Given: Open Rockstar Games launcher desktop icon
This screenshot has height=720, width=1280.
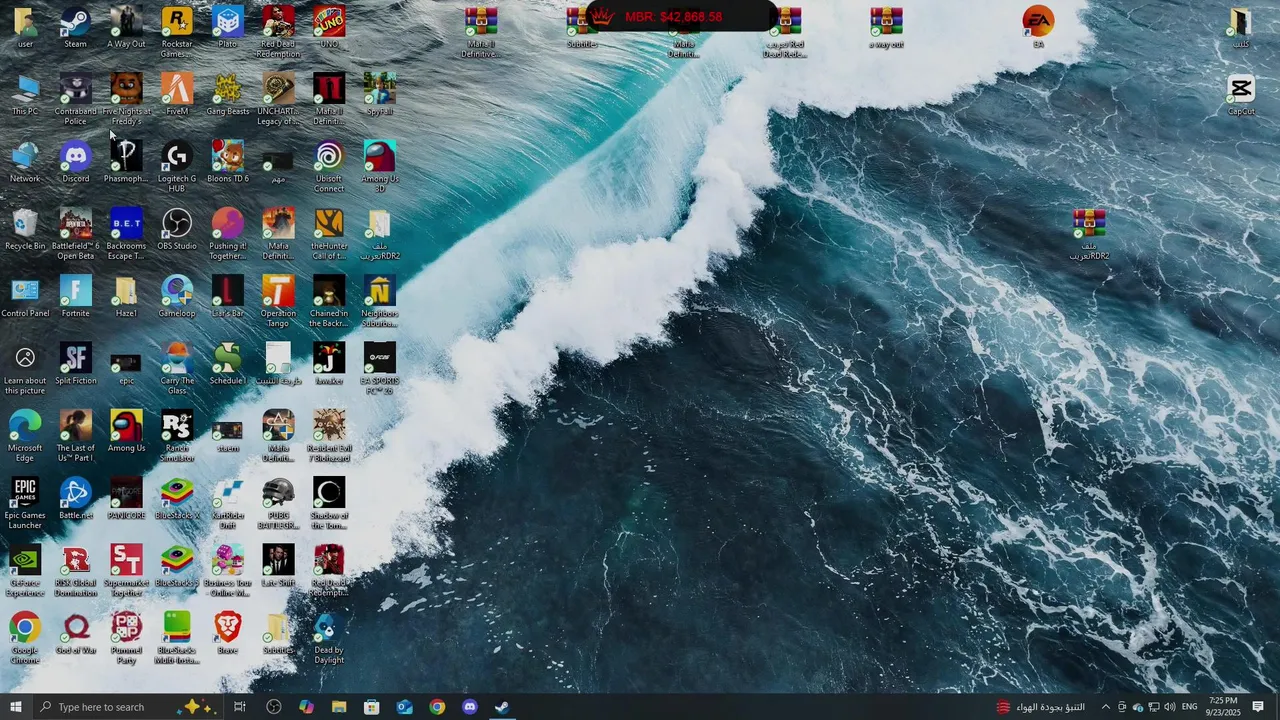Looking at the screenshot, I should tap(177, 32).
